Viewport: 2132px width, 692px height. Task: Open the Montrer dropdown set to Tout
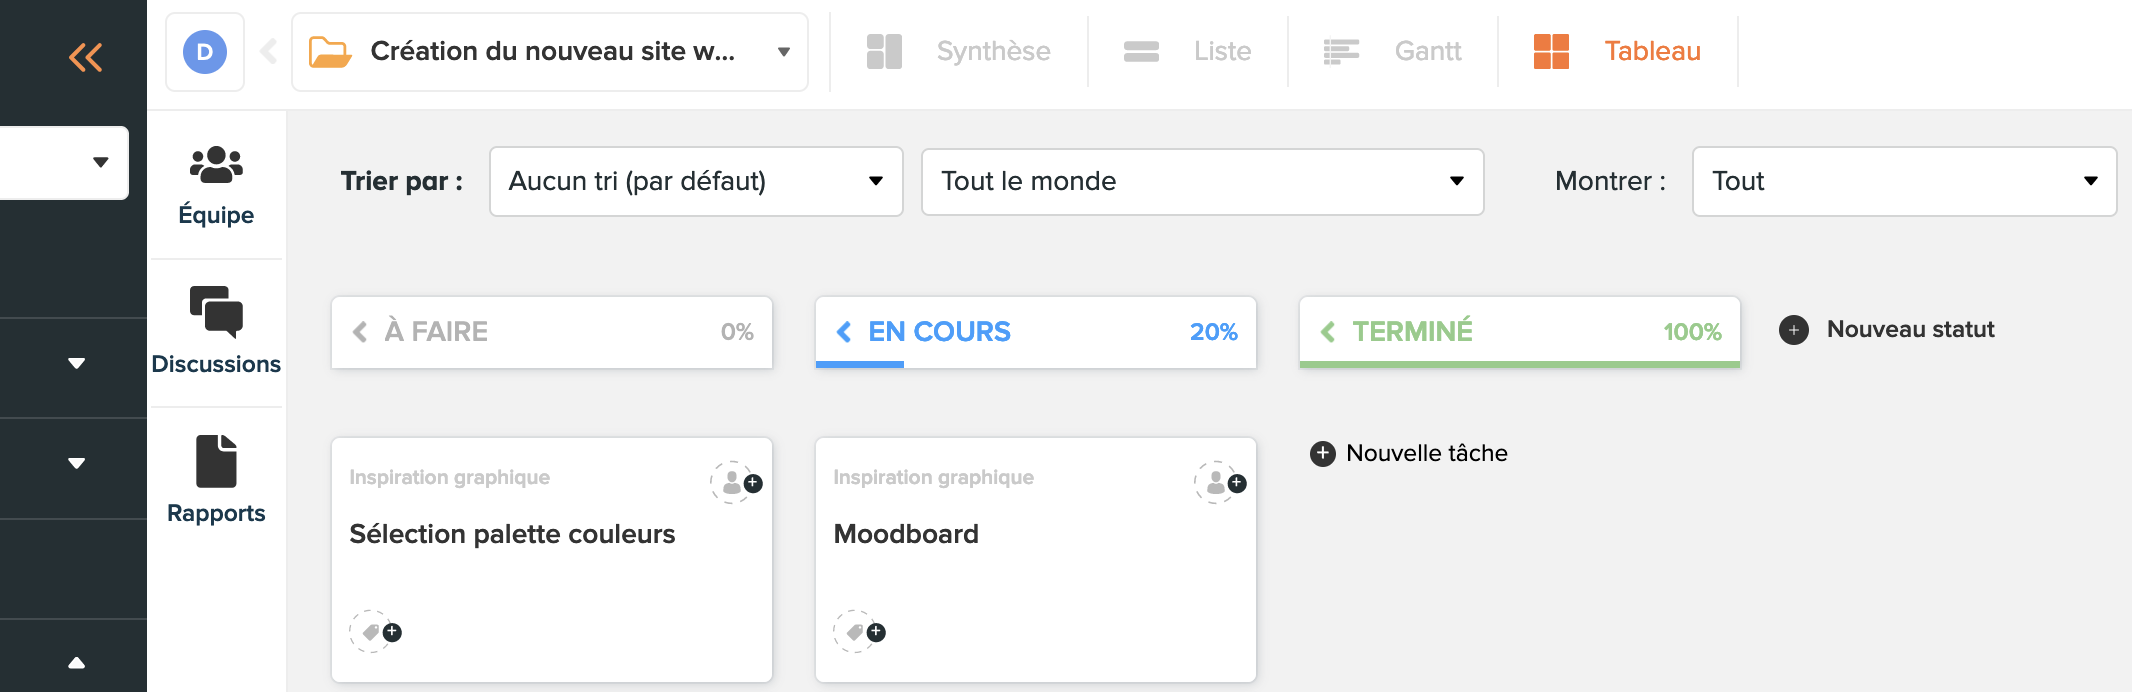click(x=1904, y=181)
